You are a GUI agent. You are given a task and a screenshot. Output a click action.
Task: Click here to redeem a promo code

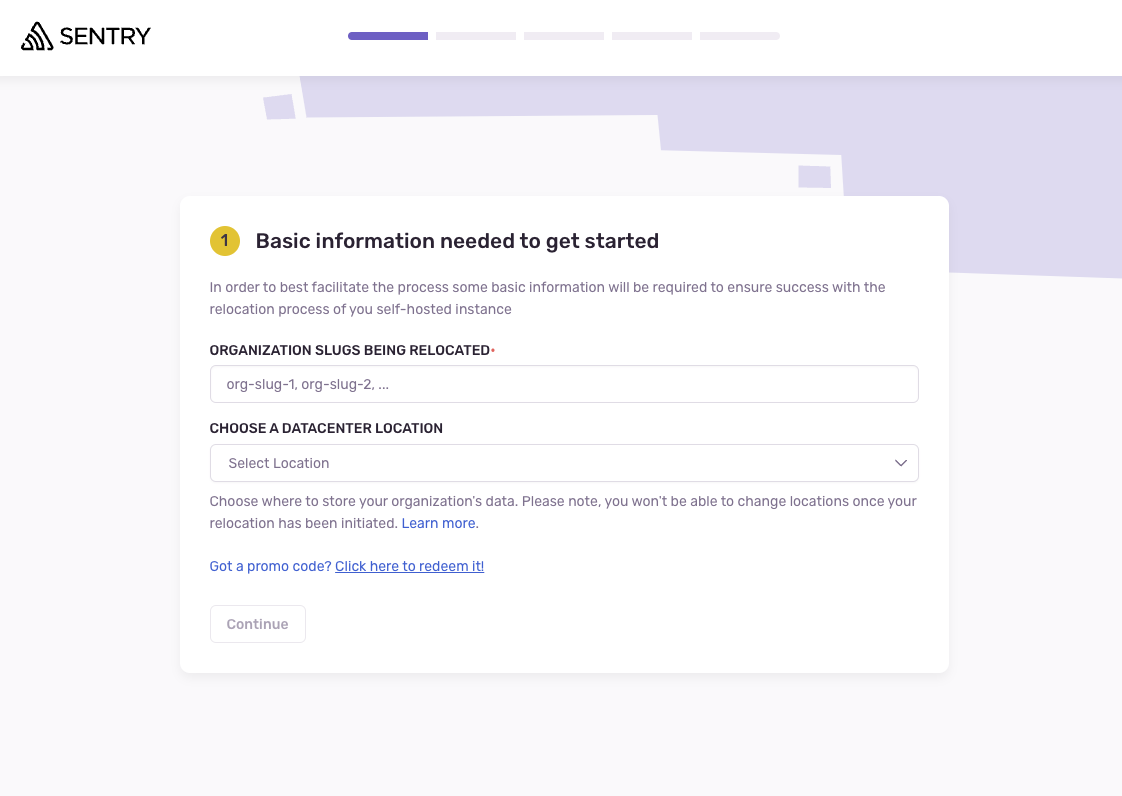pyautogui.click(x=409, y=566)
